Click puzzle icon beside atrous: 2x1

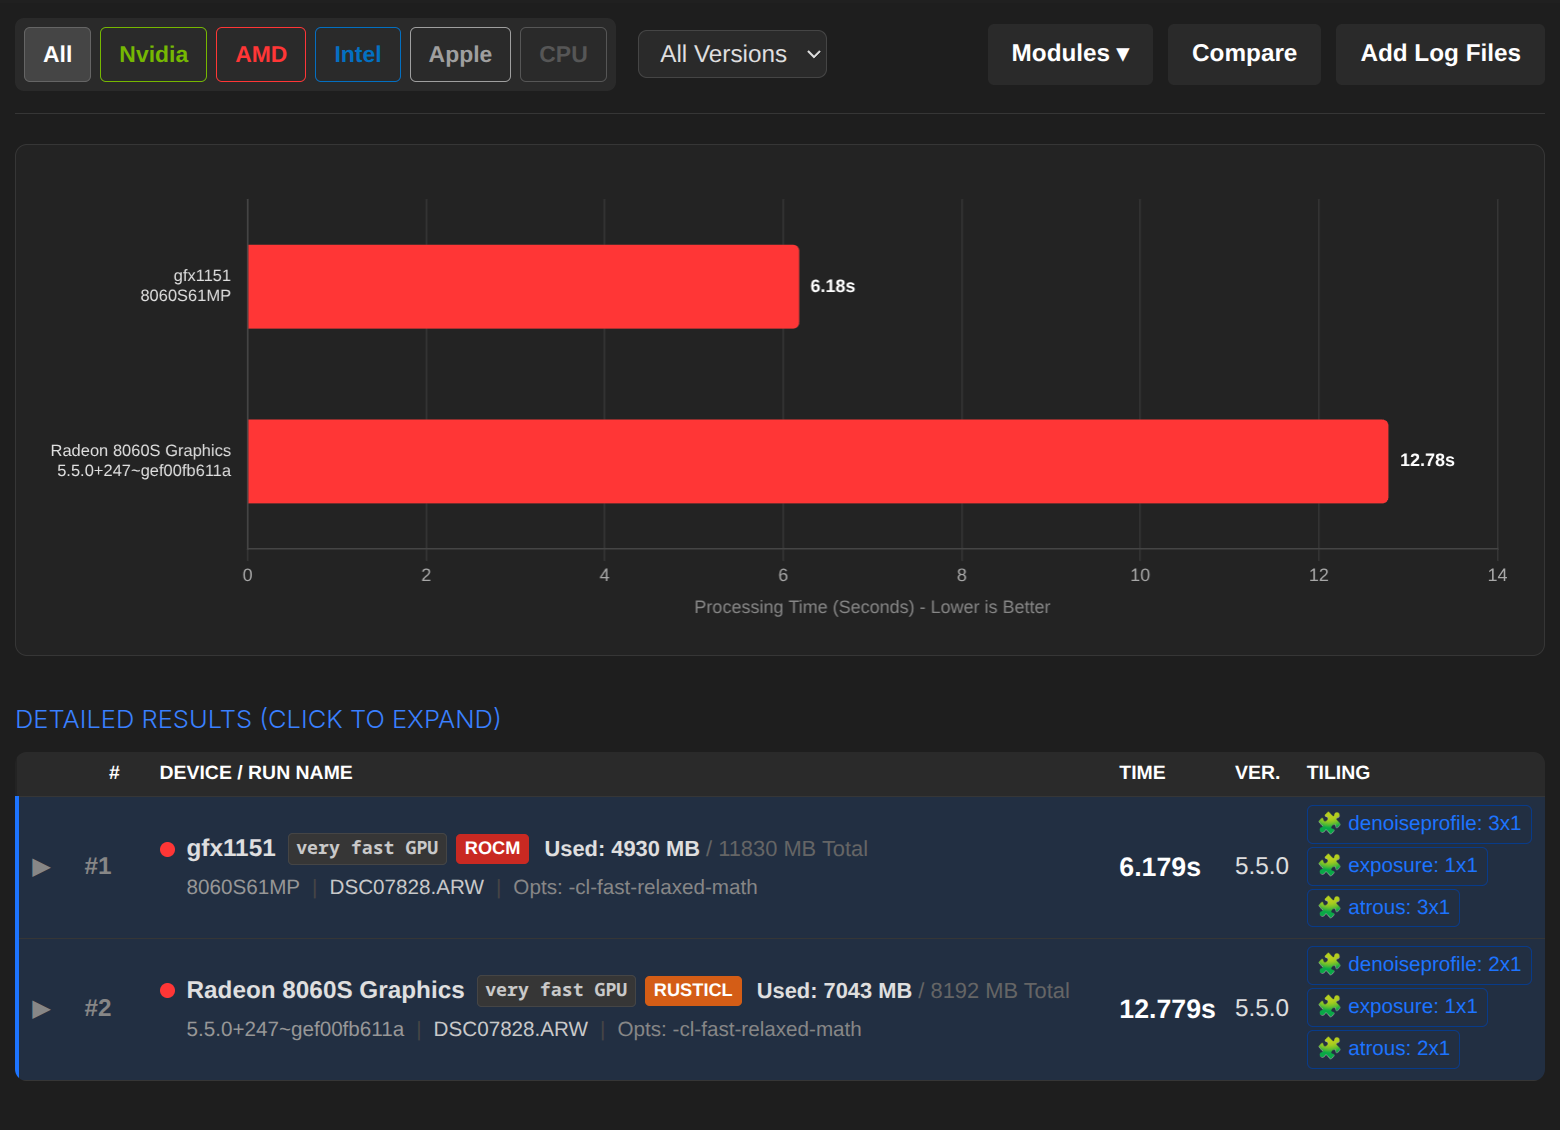1329,1048
